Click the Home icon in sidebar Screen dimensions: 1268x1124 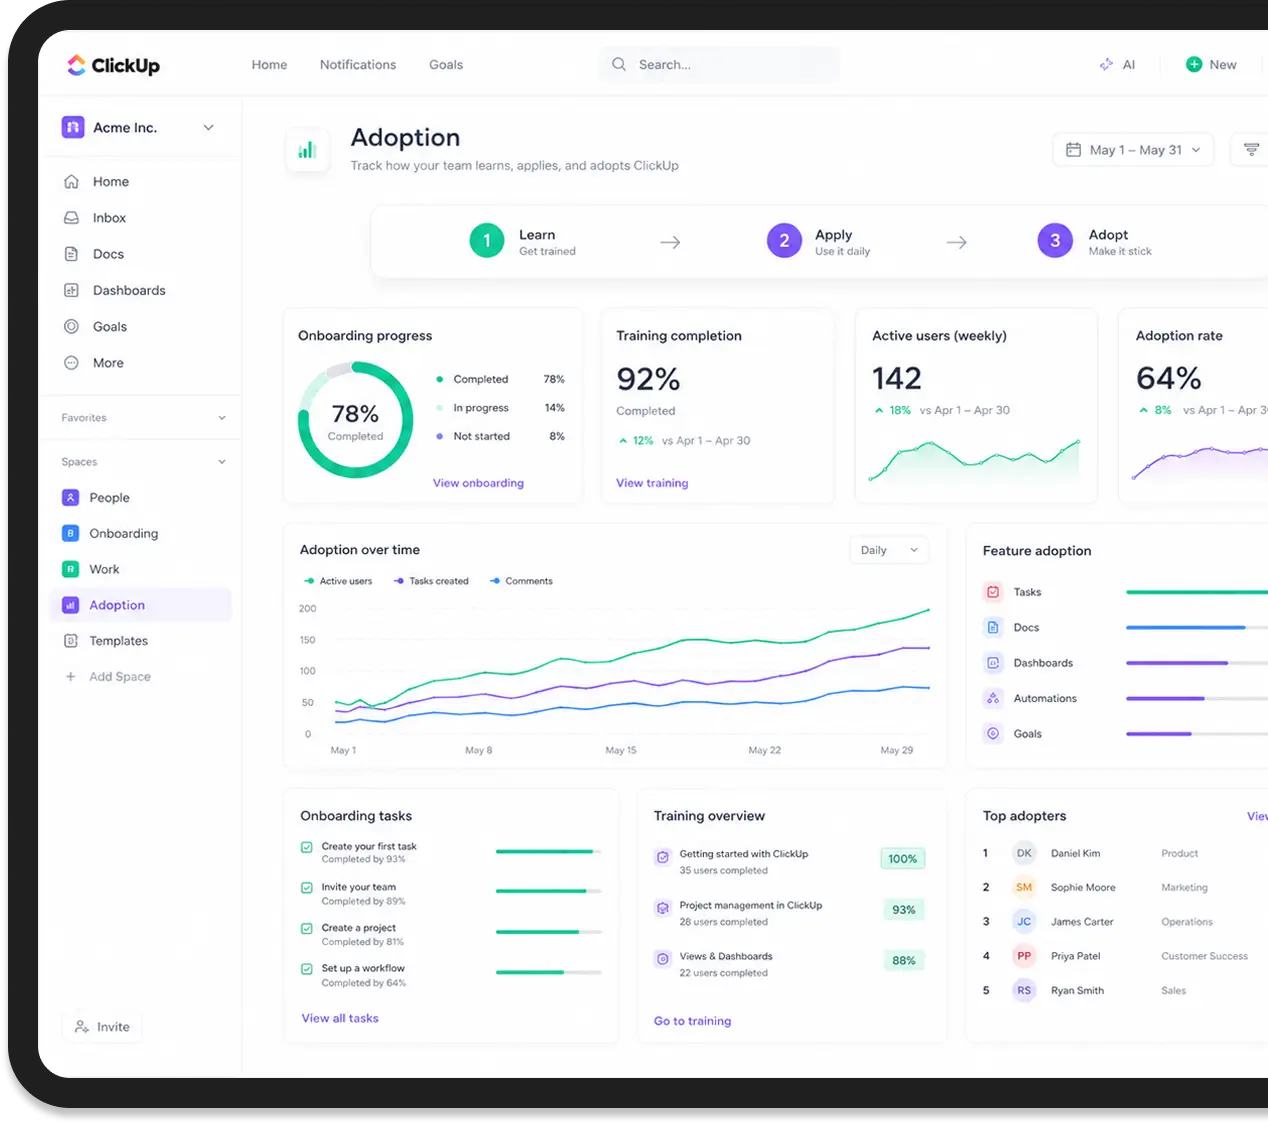[x=71, y=181]
